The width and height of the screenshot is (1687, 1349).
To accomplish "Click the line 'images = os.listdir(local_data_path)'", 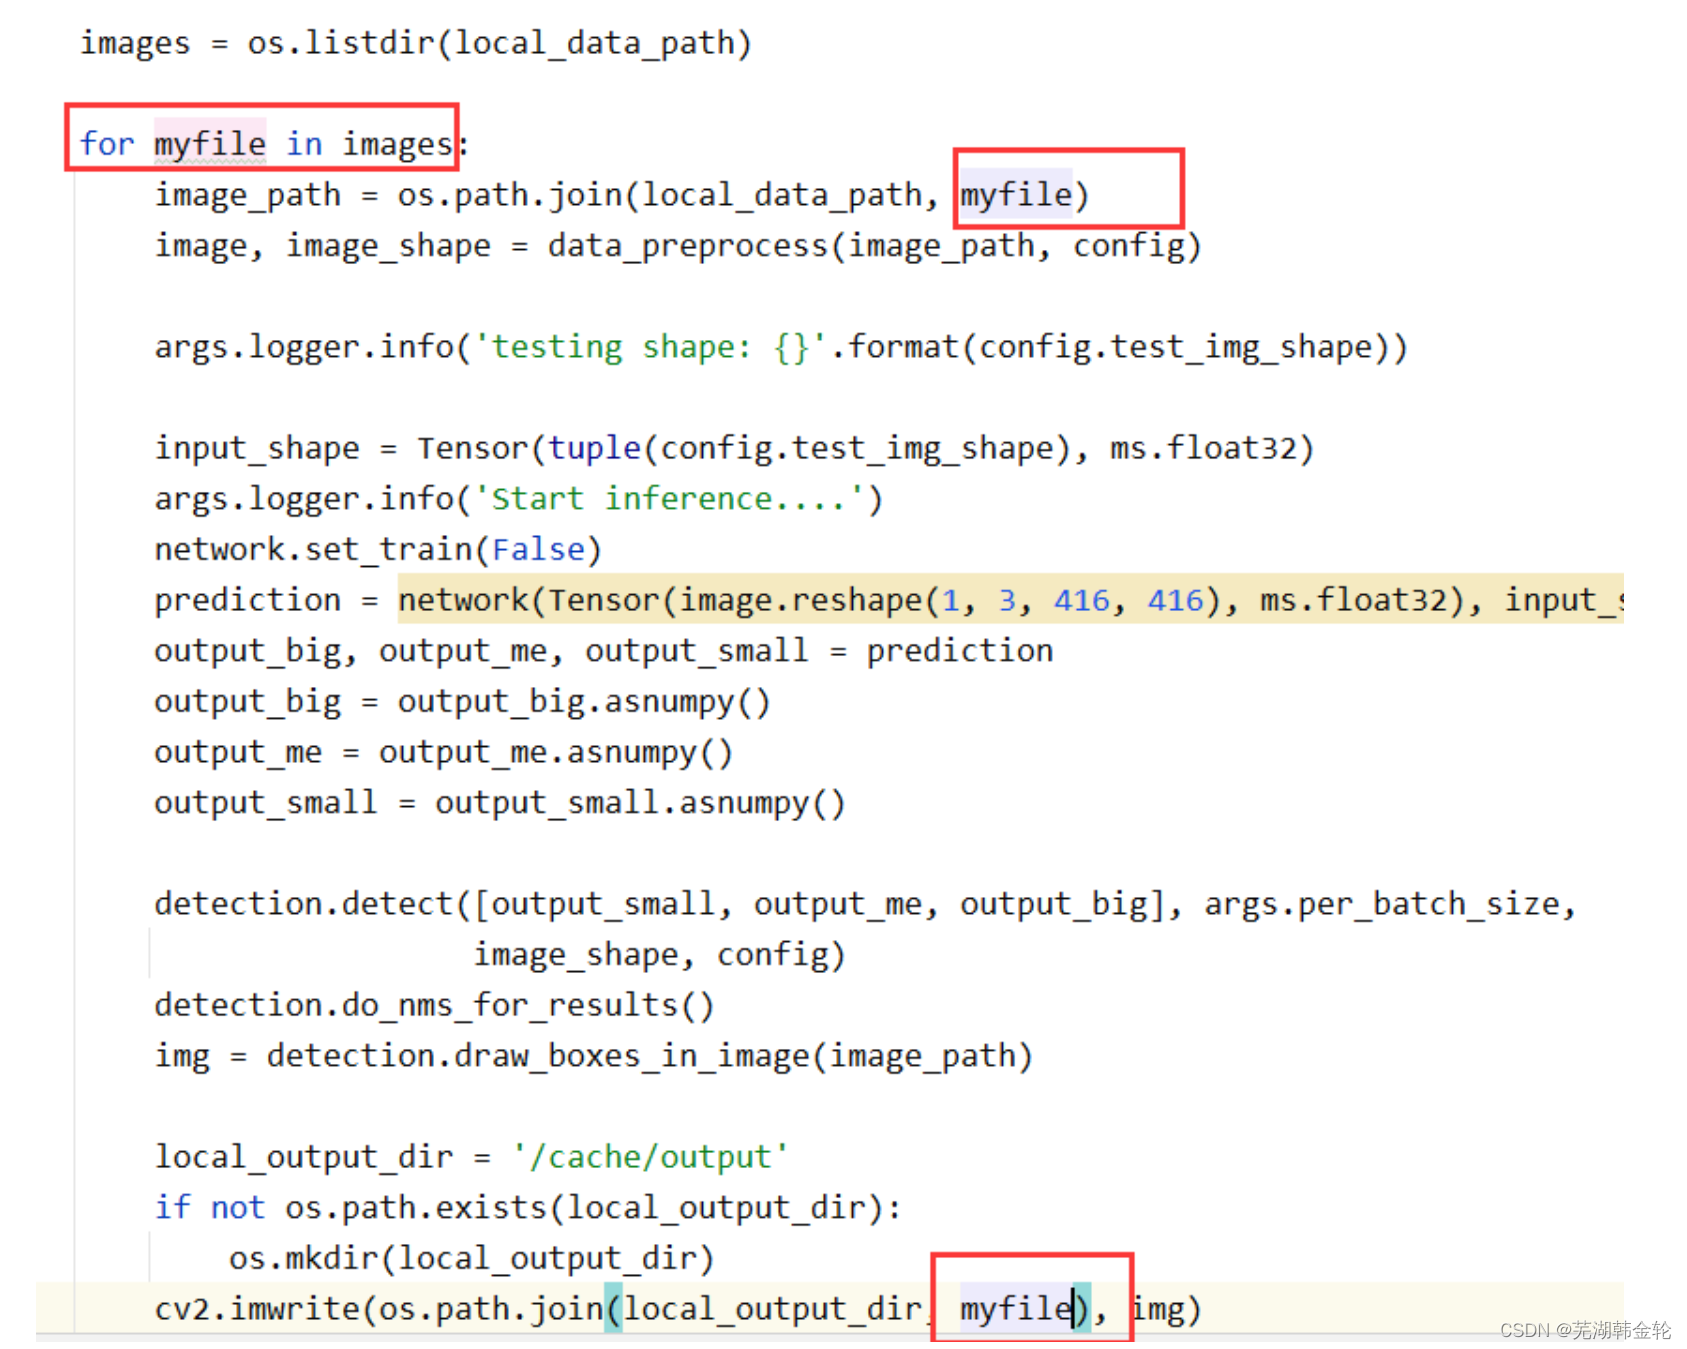I will pyautogui.click(x=415, y=44).
